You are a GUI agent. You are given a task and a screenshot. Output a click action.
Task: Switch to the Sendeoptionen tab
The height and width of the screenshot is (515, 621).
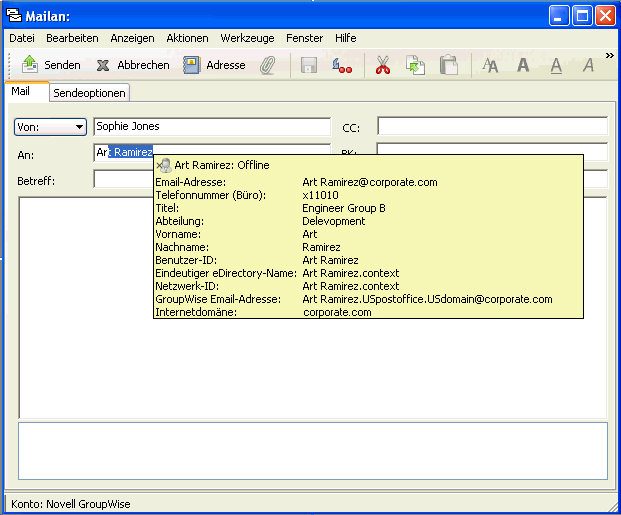90,92
